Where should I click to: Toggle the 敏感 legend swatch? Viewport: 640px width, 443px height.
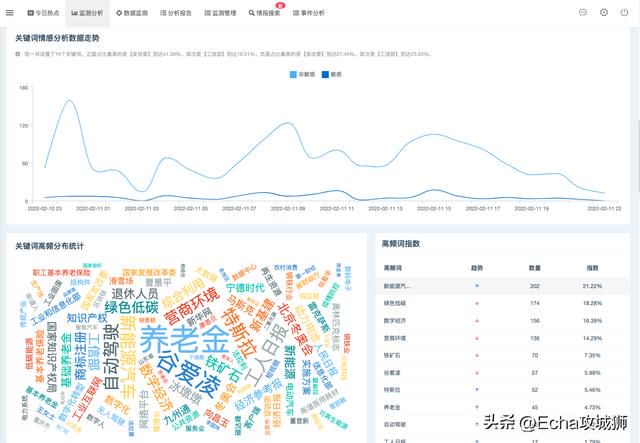click(325, 74)
